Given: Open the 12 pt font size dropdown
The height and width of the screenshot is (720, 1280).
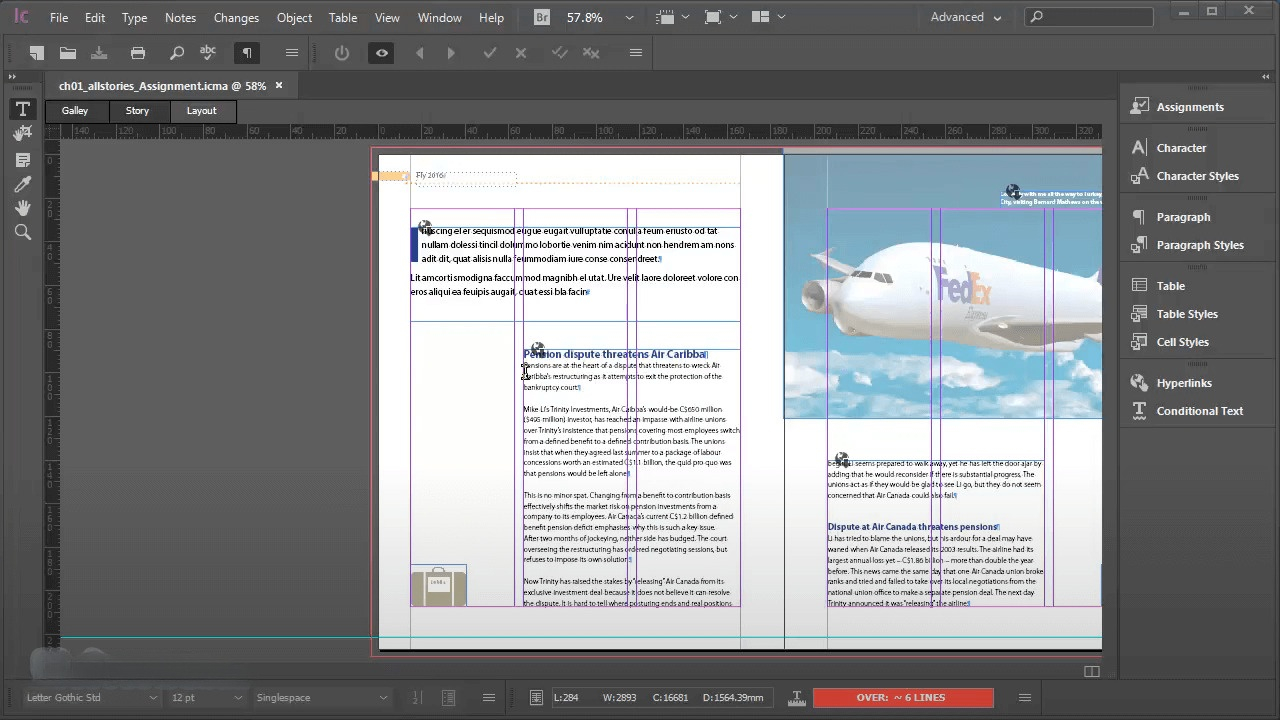Looking at the screenshot, I should pos(237,698).
